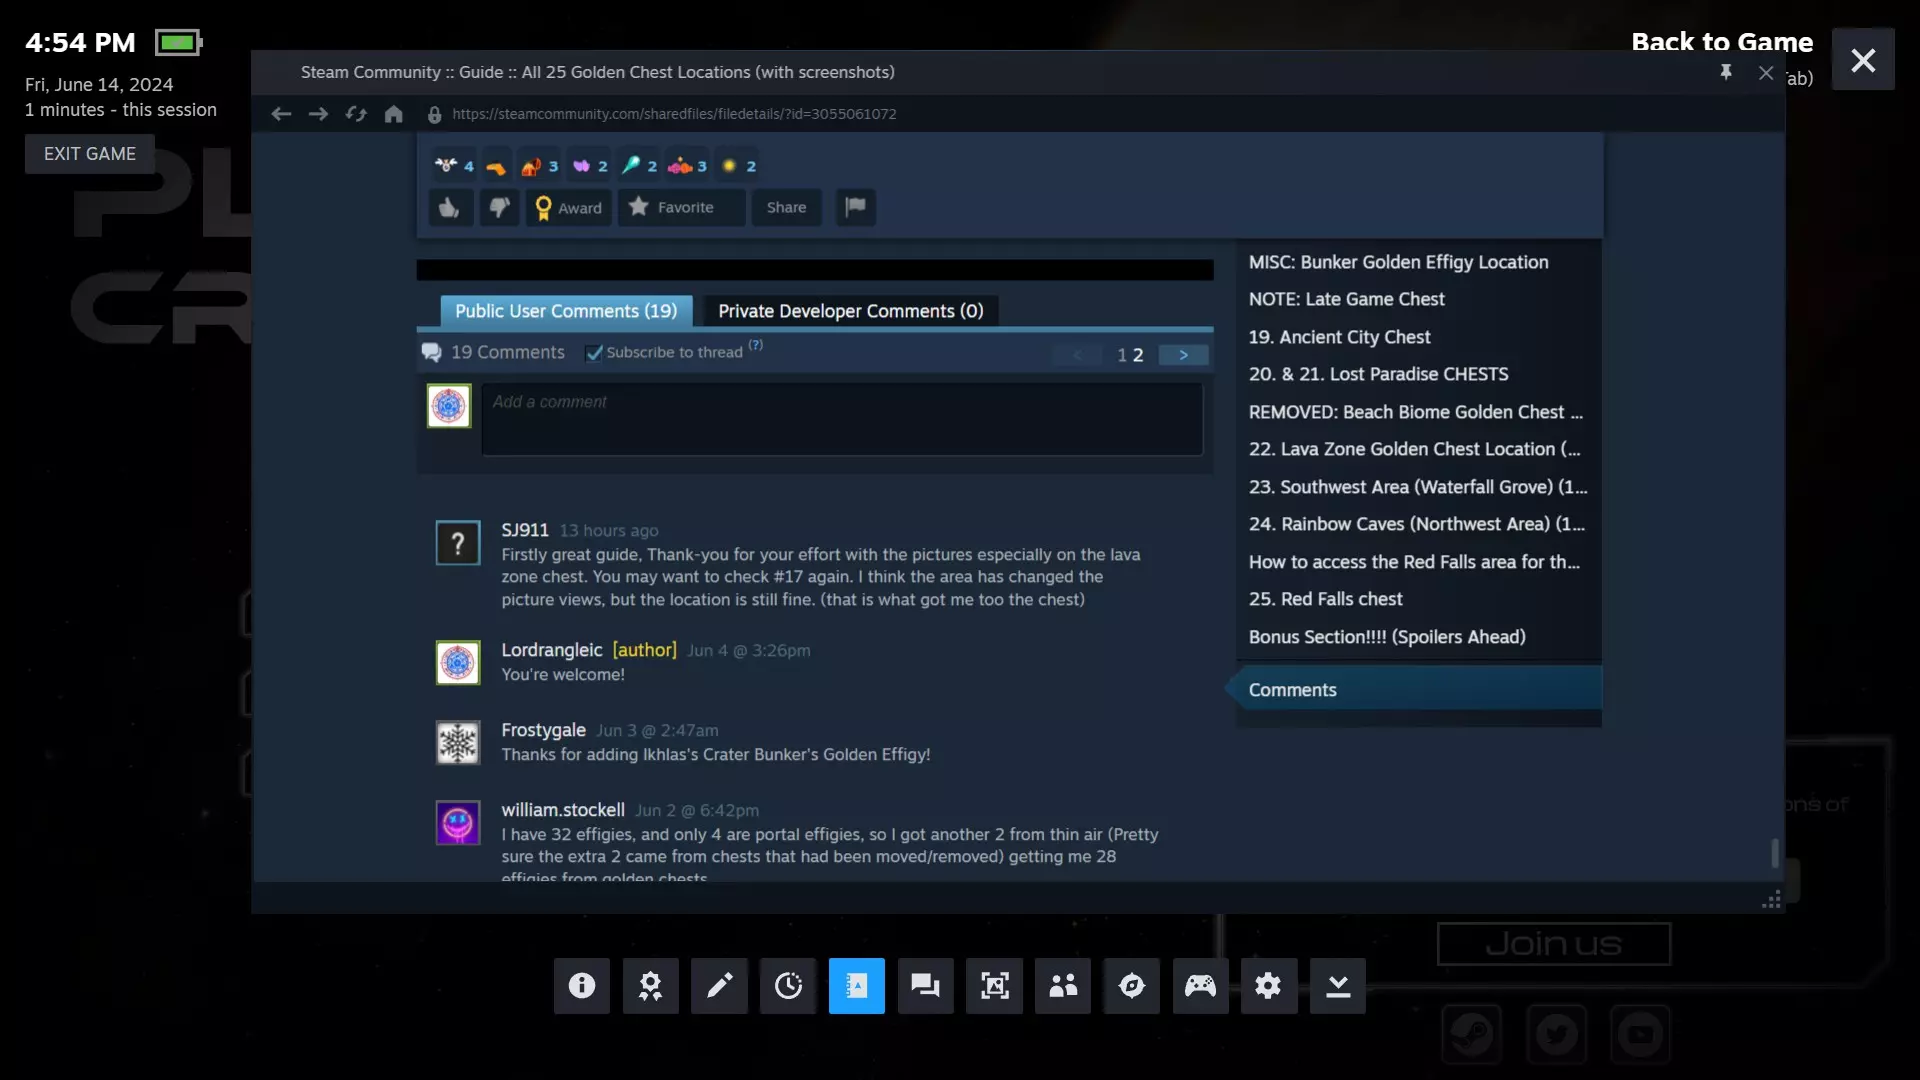Click the page scrollbar thumb
The width and height of the screenshot is (1920, 1080).
point(1775,853)
